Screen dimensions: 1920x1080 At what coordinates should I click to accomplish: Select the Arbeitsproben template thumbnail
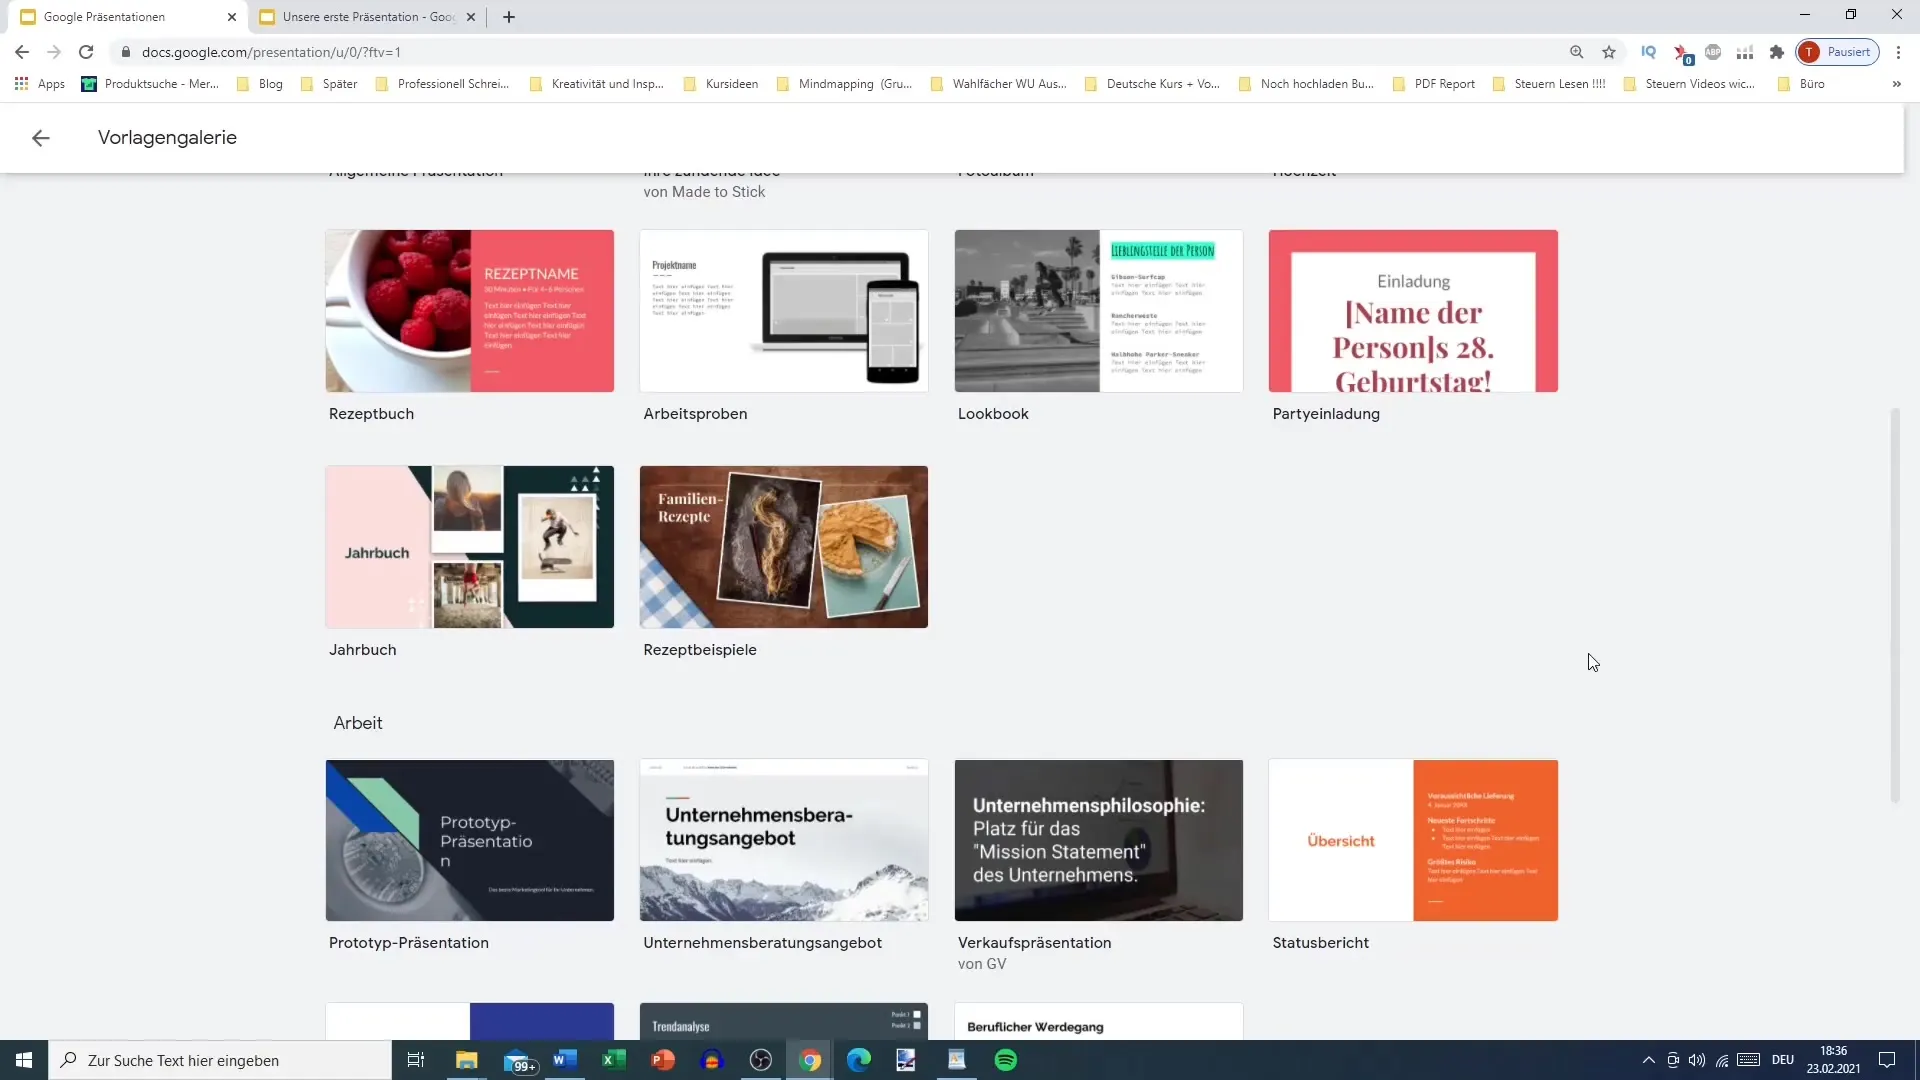pyautogui.click(x=784, y=311)
